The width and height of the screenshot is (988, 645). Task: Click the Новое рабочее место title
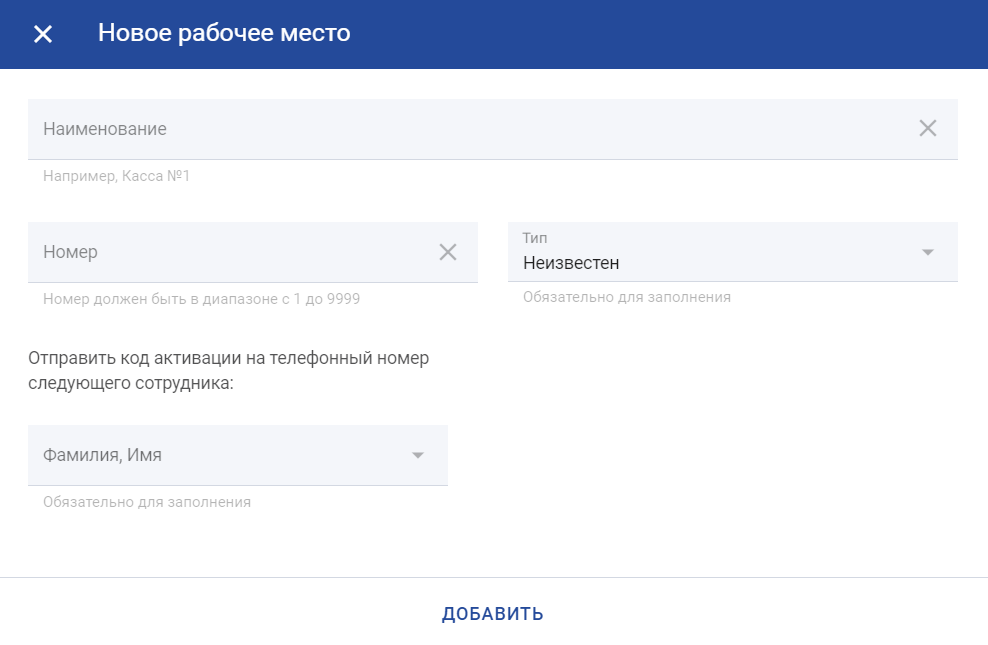224,33
